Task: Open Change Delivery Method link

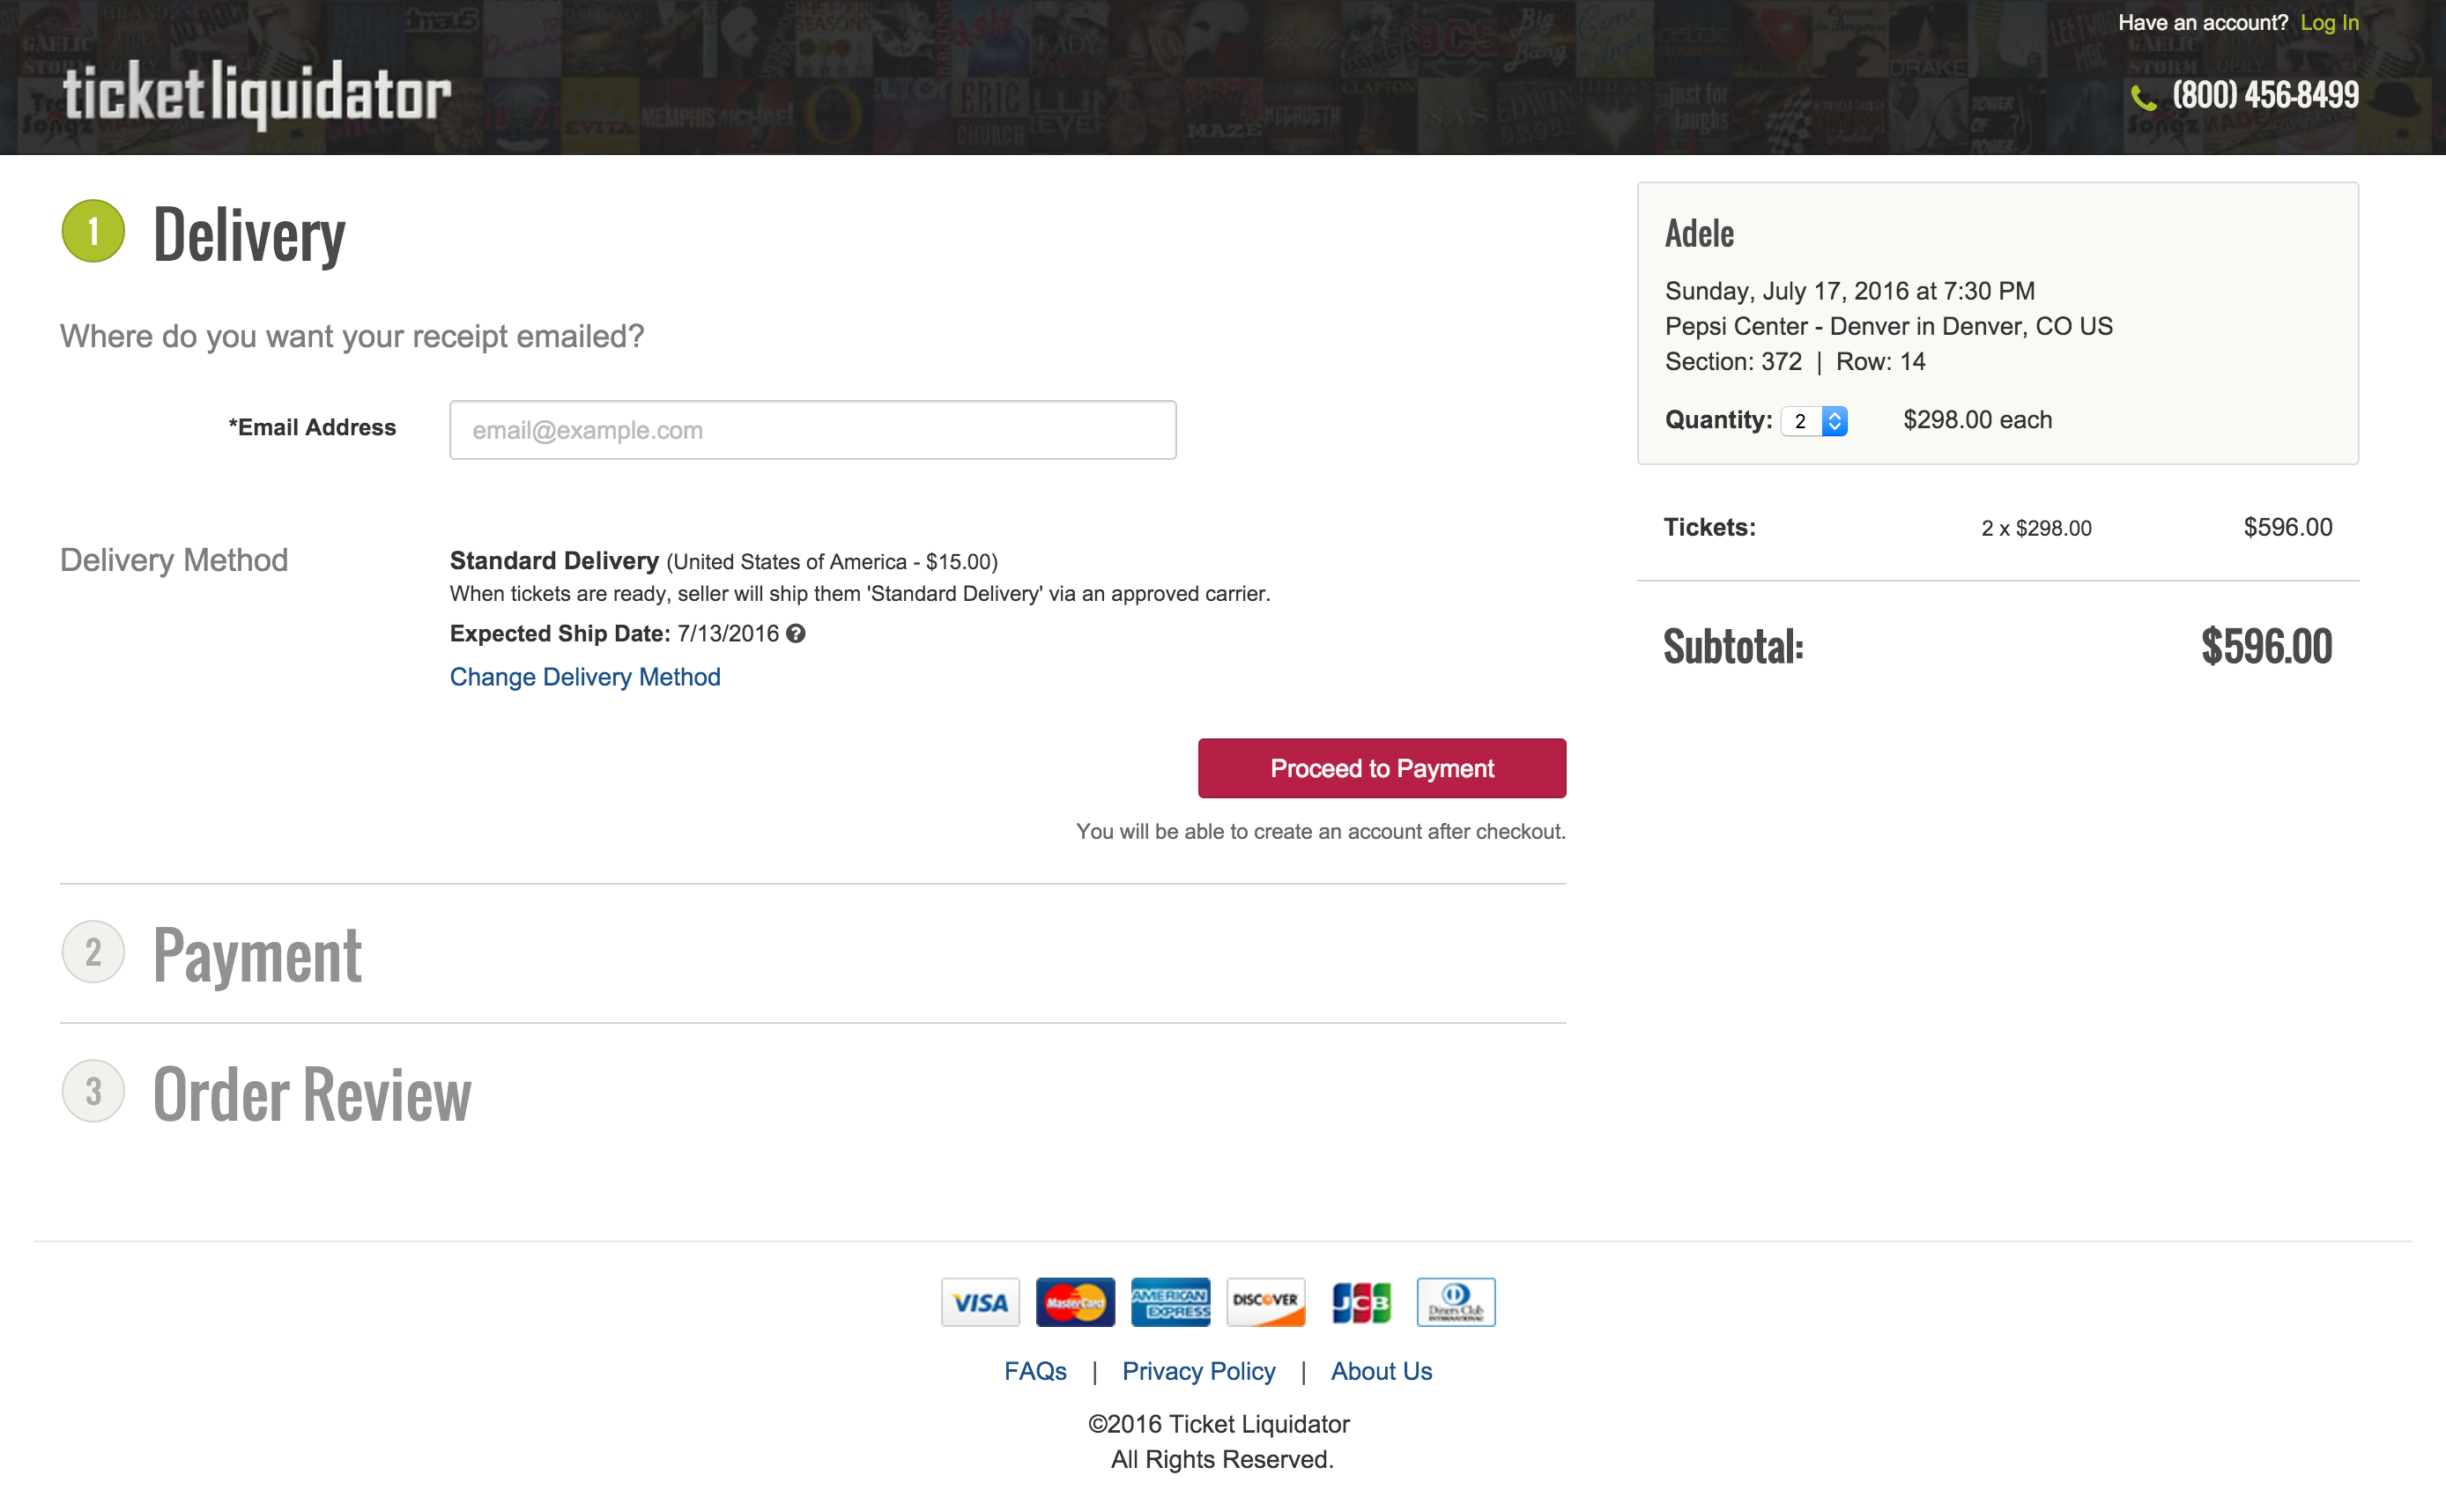Action: 585,677
